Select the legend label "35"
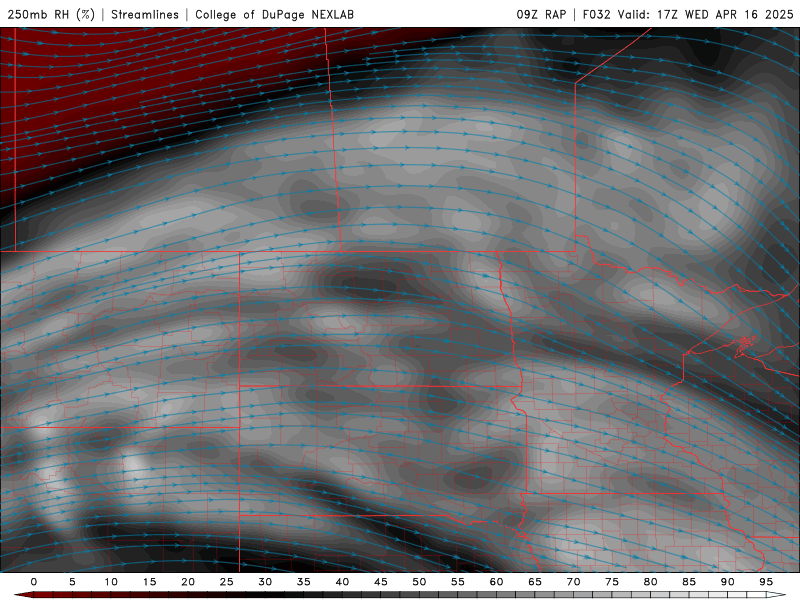 click(304, 582)
